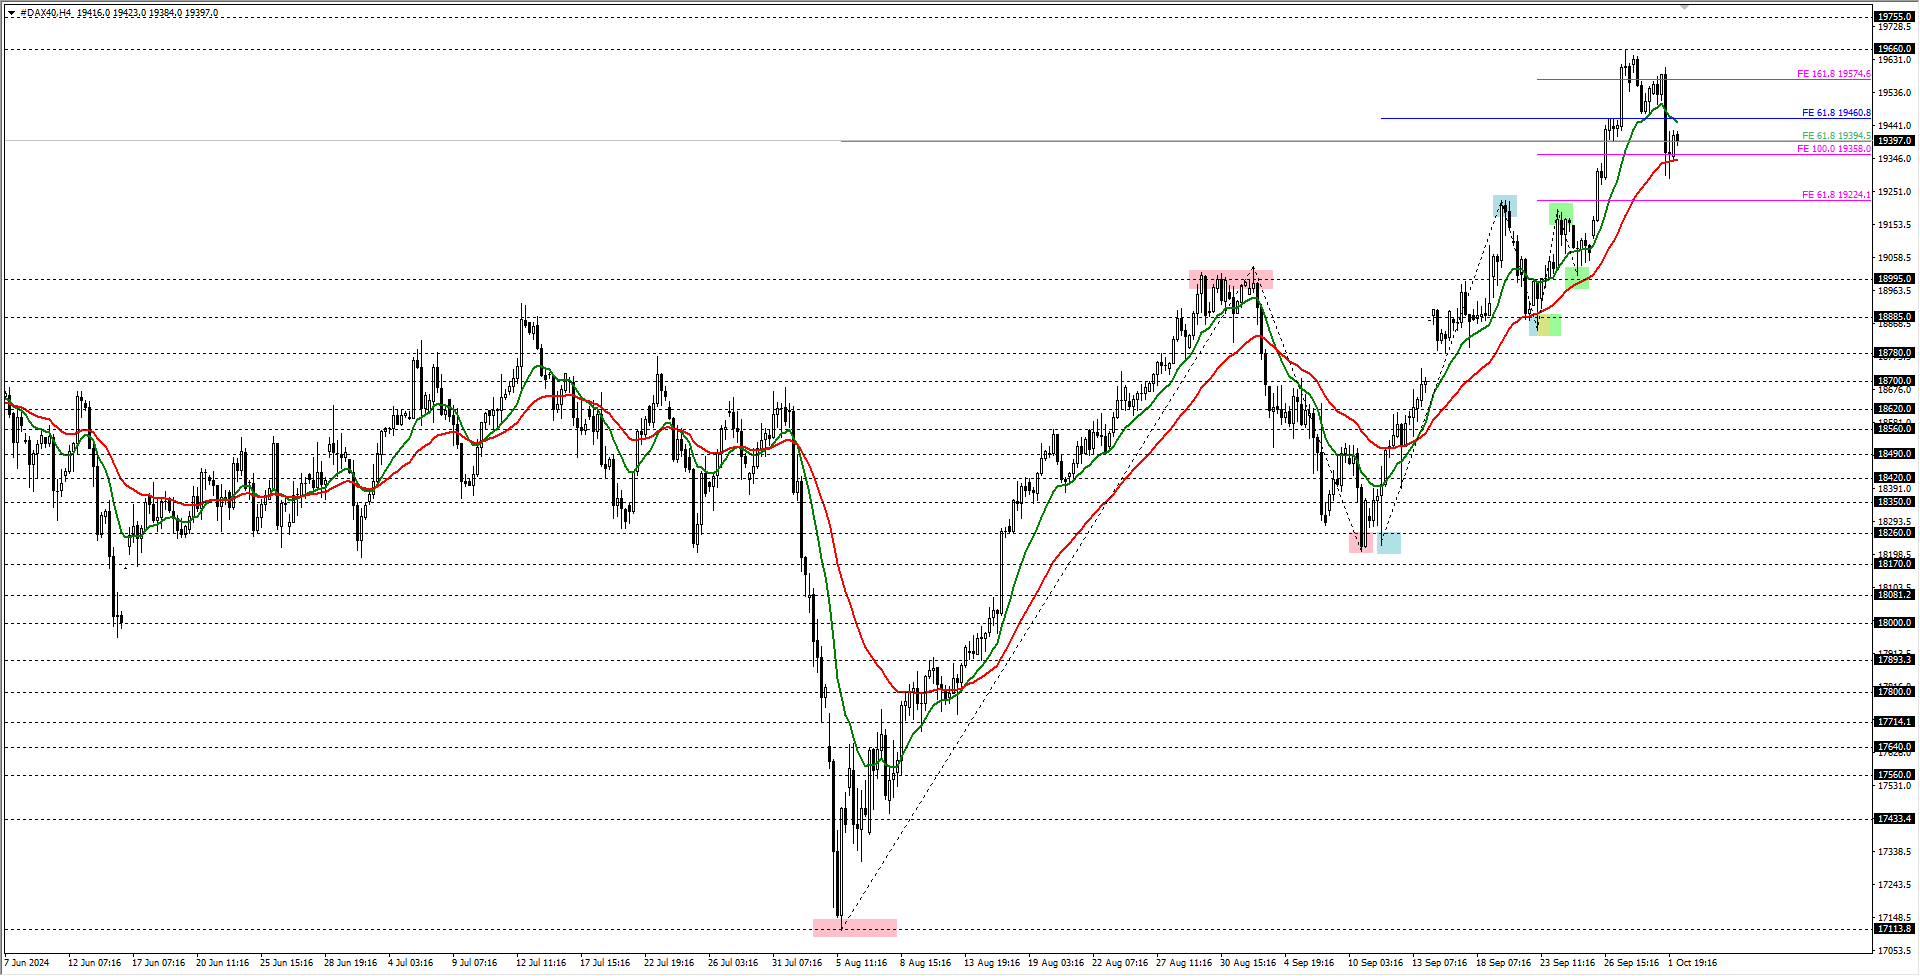Select the blue FE 61.8 19460.8 label
The image size is (1920, 976).
(1836, 113)
